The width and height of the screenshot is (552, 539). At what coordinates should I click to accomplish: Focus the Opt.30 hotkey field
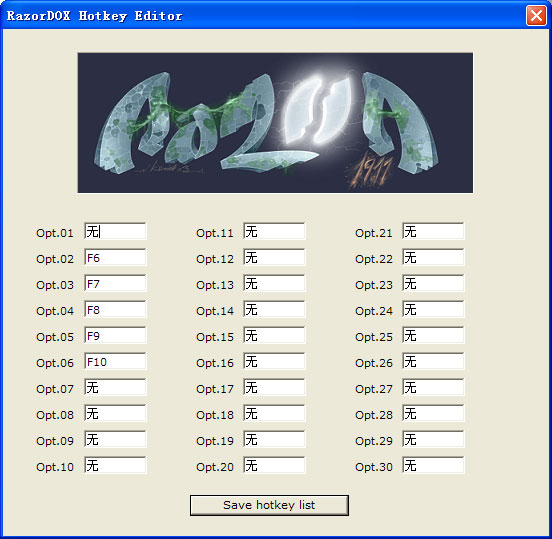tap(434, 466)
